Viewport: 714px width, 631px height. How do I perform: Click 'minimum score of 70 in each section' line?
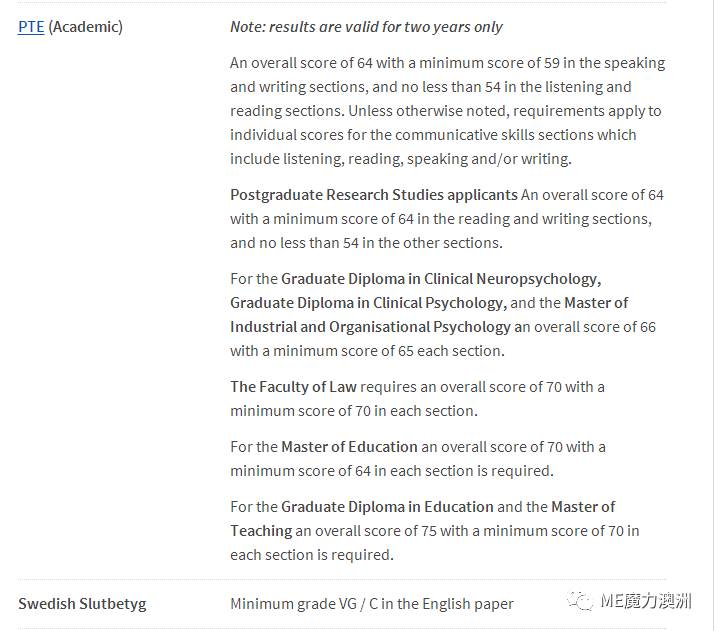click(x=354, y=411)
